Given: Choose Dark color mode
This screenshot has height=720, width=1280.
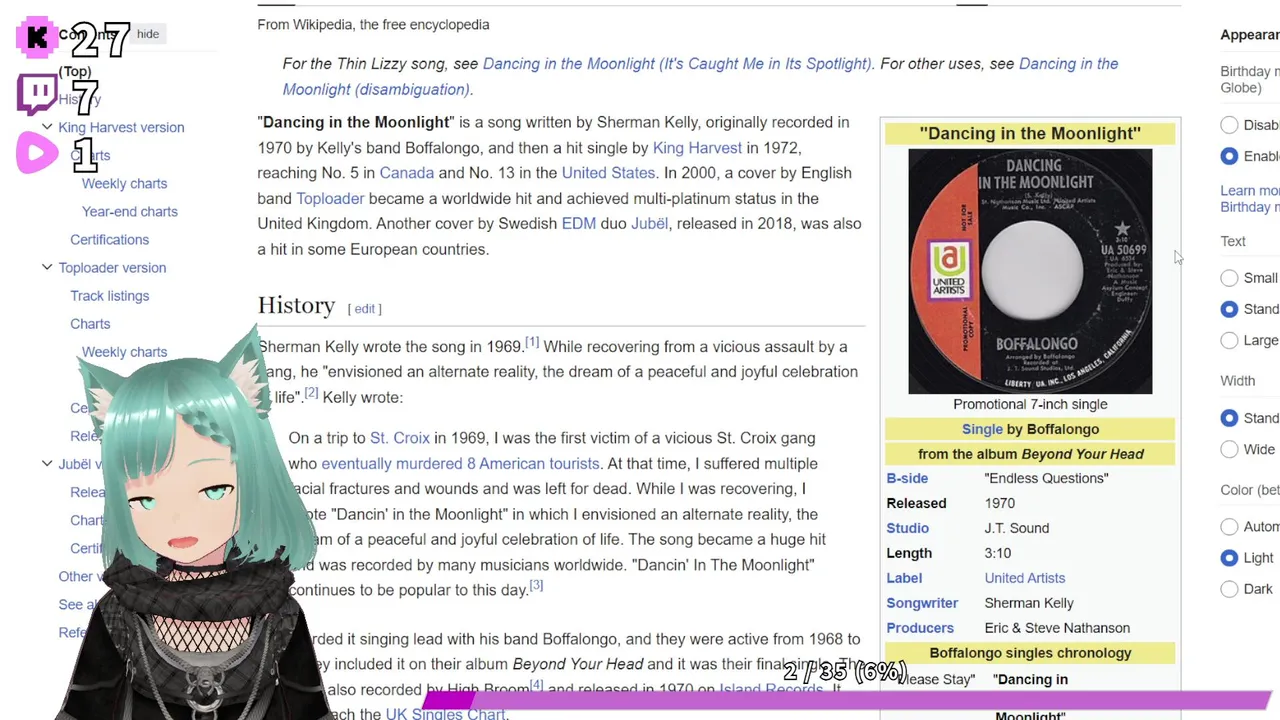Looking at the screenshot, I should pyautogui.click(x=1229, y=589).
